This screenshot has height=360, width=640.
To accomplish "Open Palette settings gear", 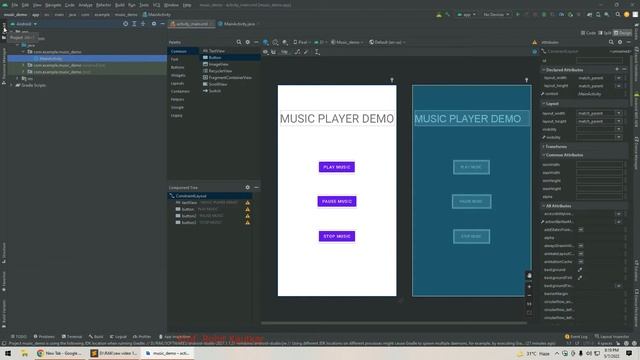I will (x=247, y=42).
